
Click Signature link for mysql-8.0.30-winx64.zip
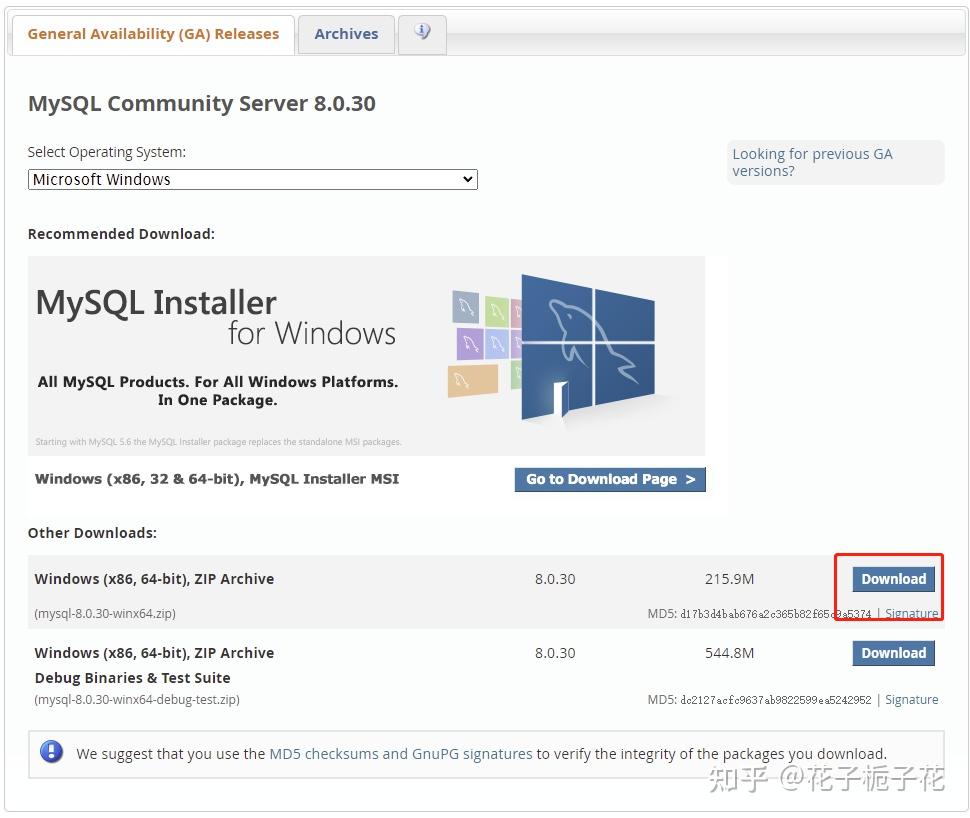pos(911,613)
